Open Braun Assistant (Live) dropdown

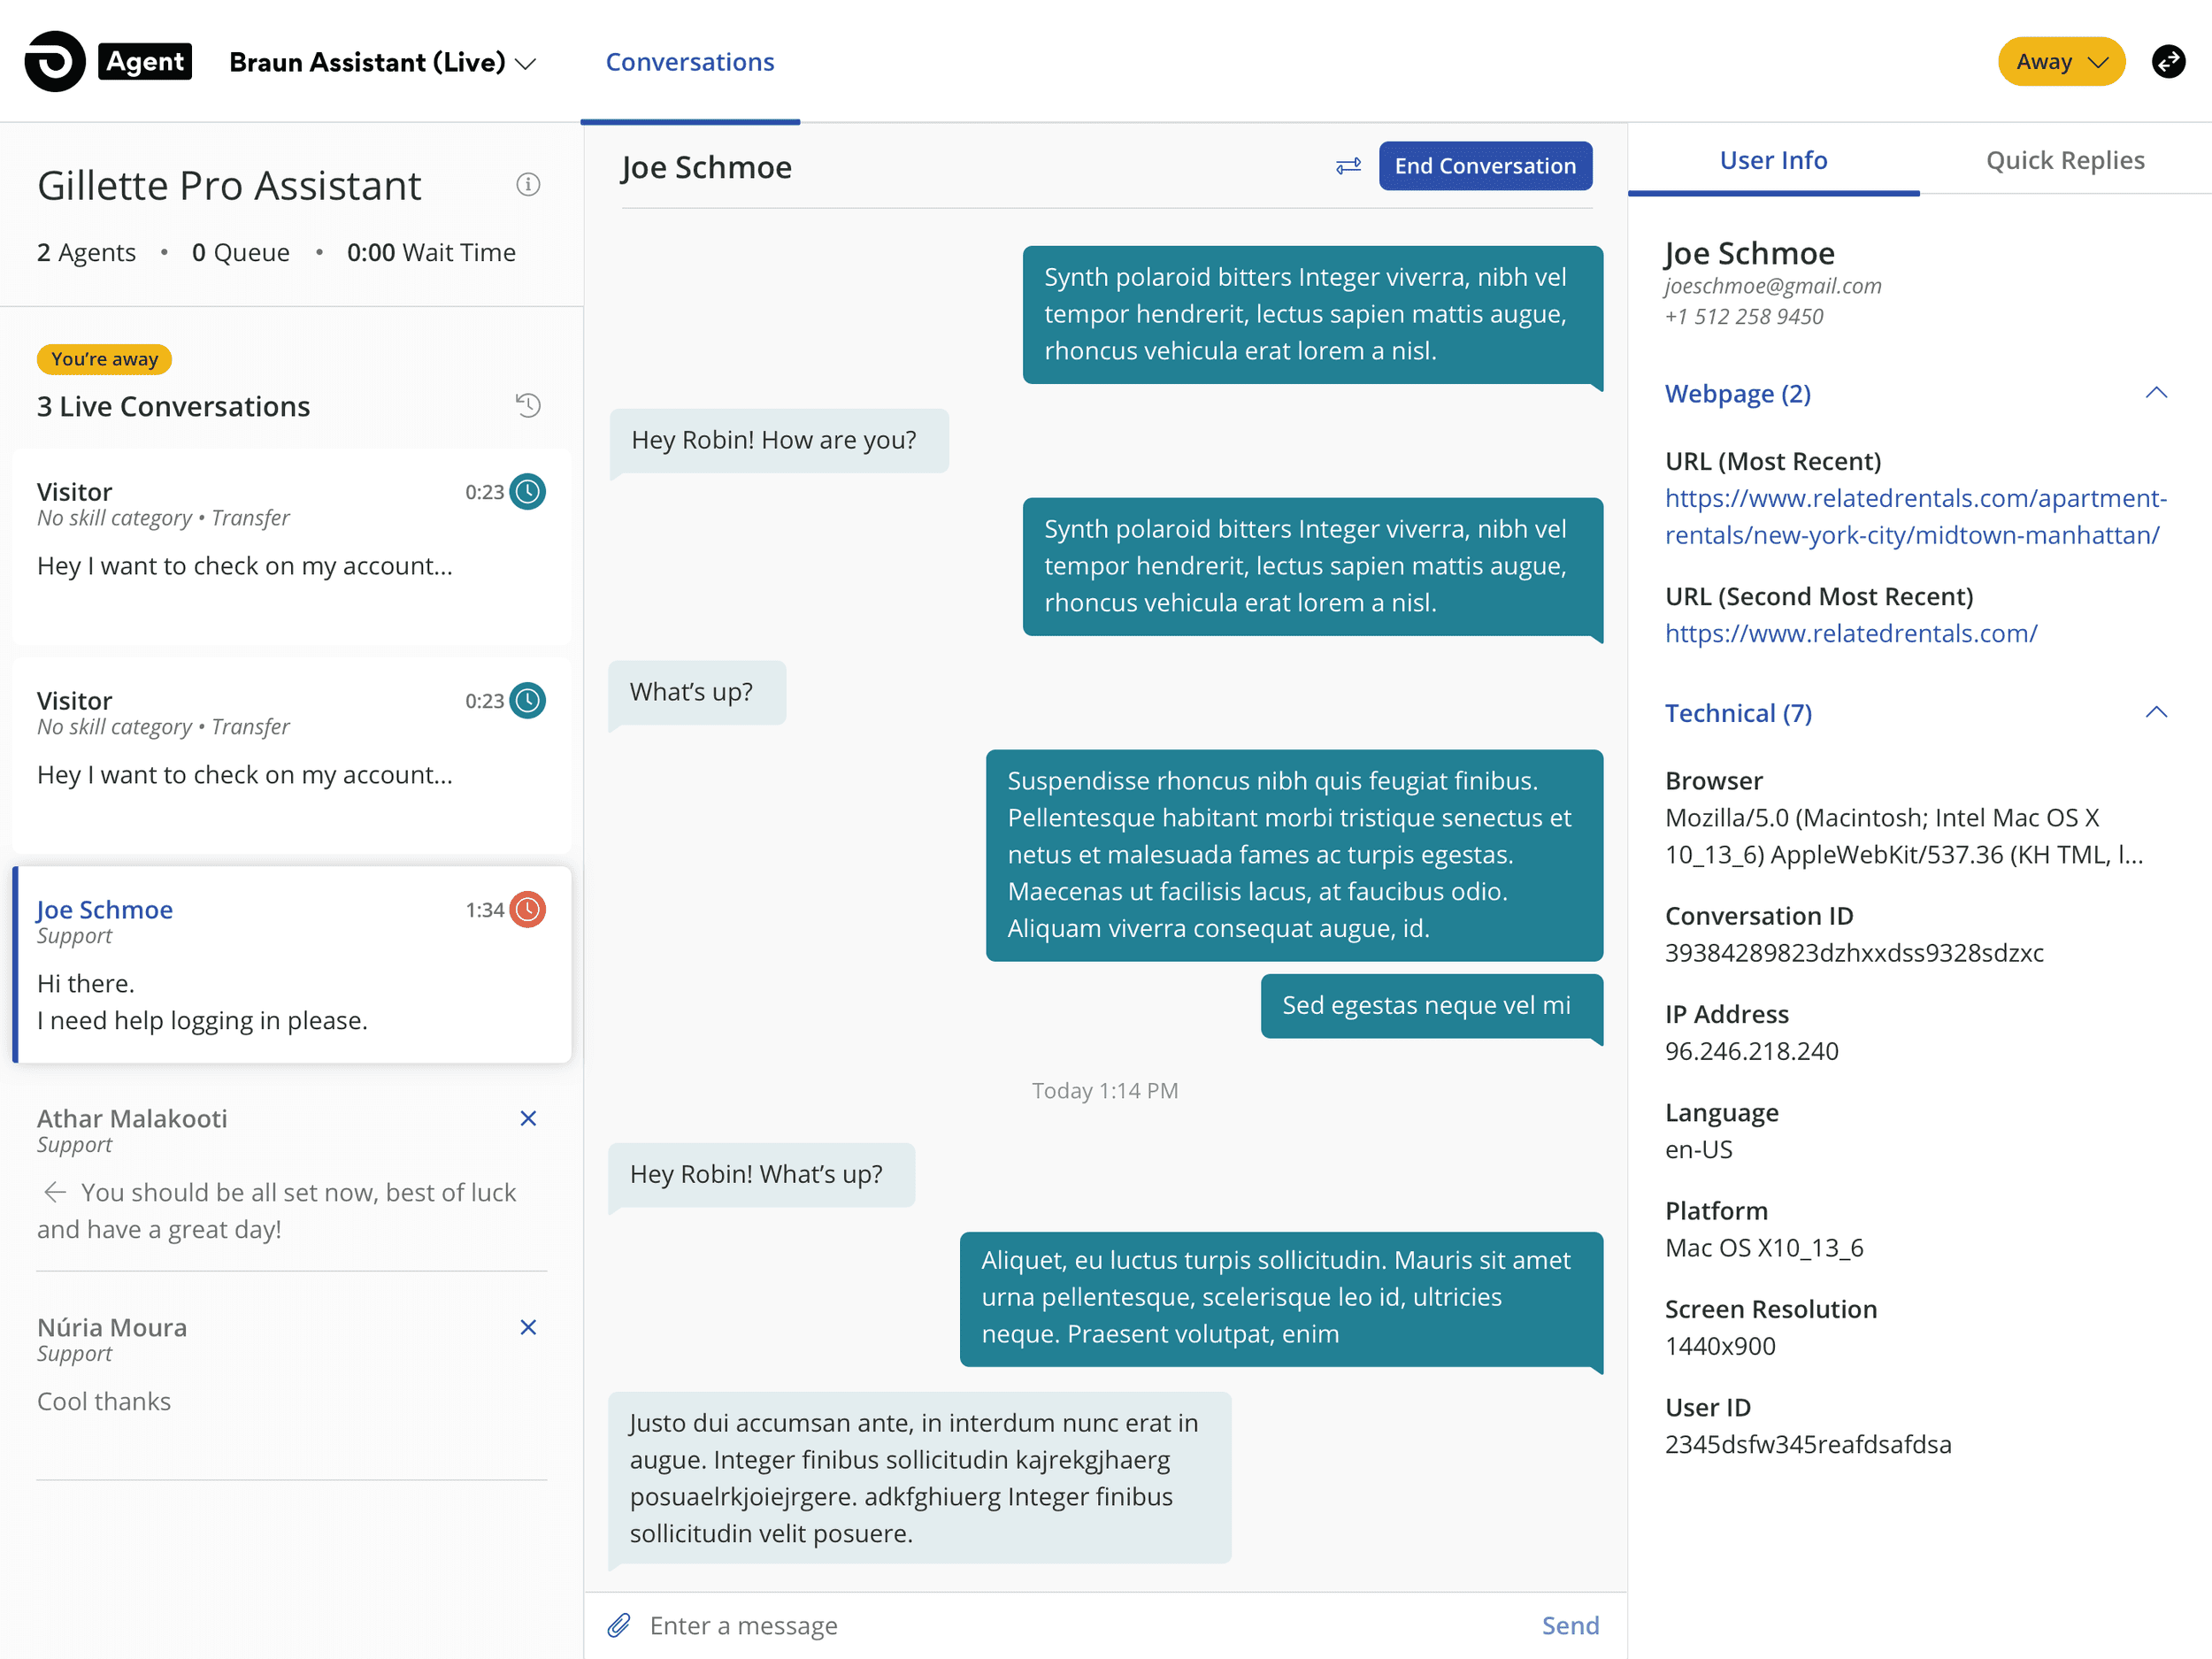click(382, 62)
